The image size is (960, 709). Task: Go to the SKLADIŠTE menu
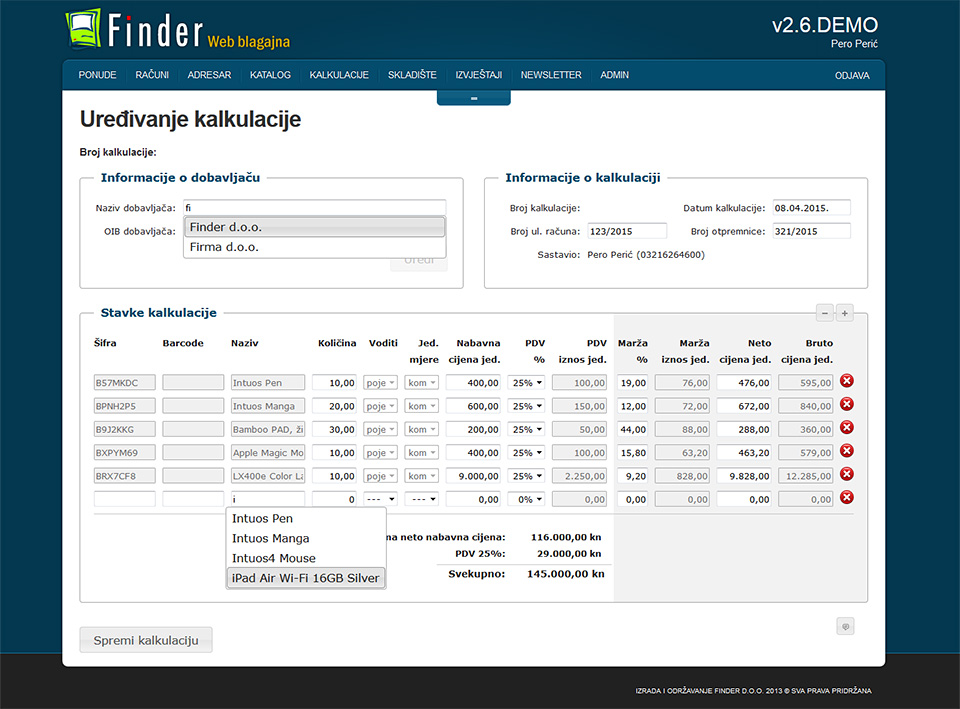pyautogui.click(x=412, y=75)
